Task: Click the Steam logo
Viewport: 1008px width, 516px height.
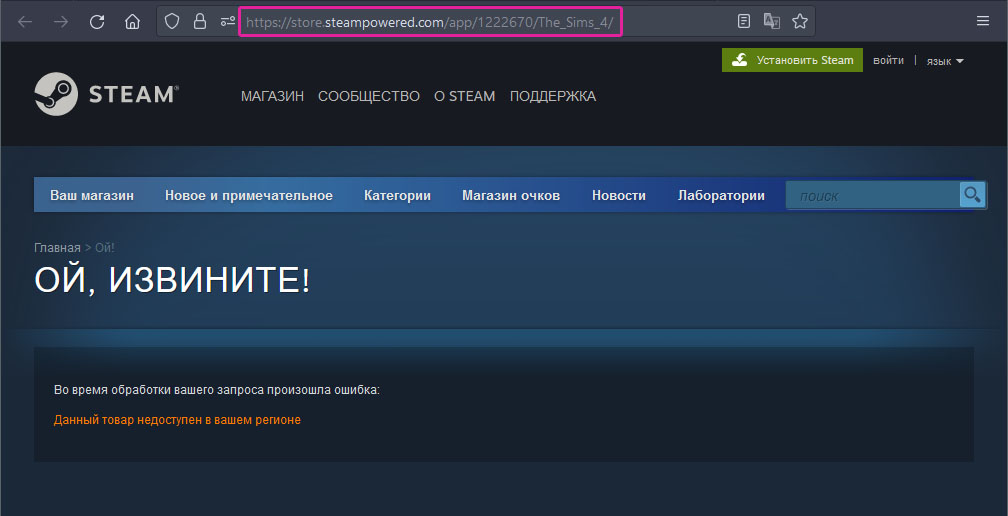Action: (x=106, y=95)
